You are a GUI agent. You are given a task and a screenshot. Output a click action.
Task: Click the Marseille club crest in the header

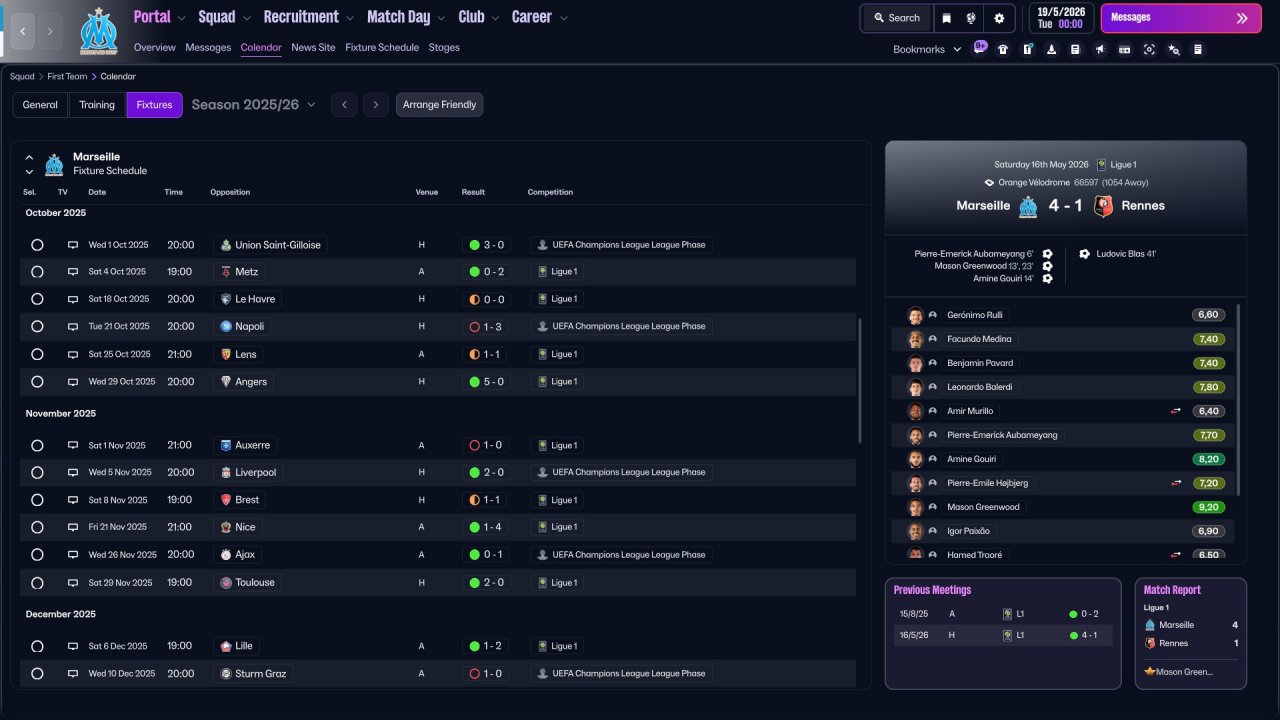click(x=98, y=30)
